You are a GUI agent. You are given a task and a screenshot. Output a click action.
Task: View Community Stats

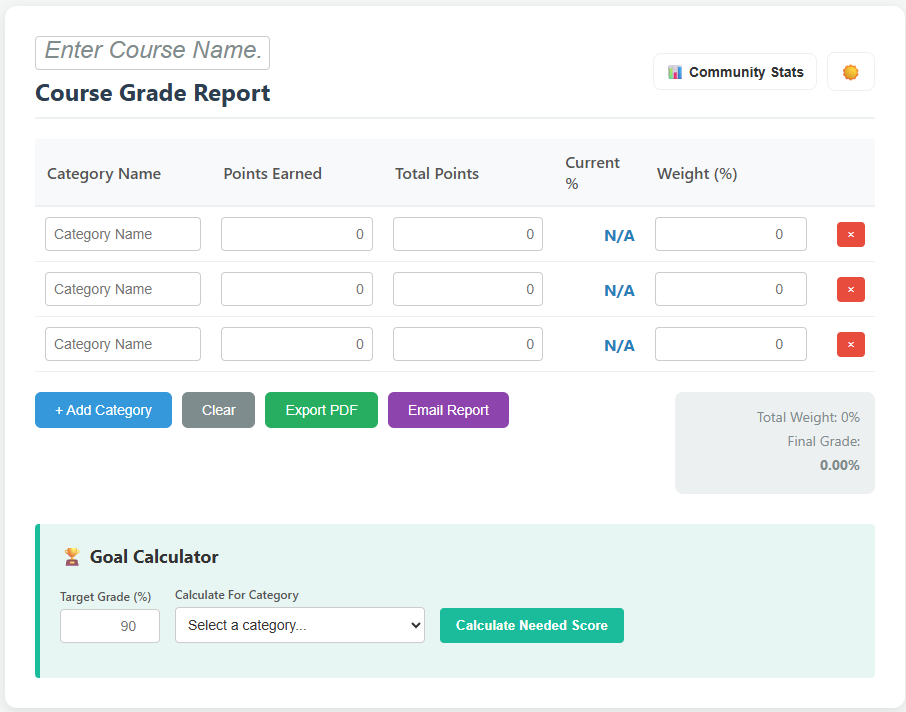pos(734,71)
